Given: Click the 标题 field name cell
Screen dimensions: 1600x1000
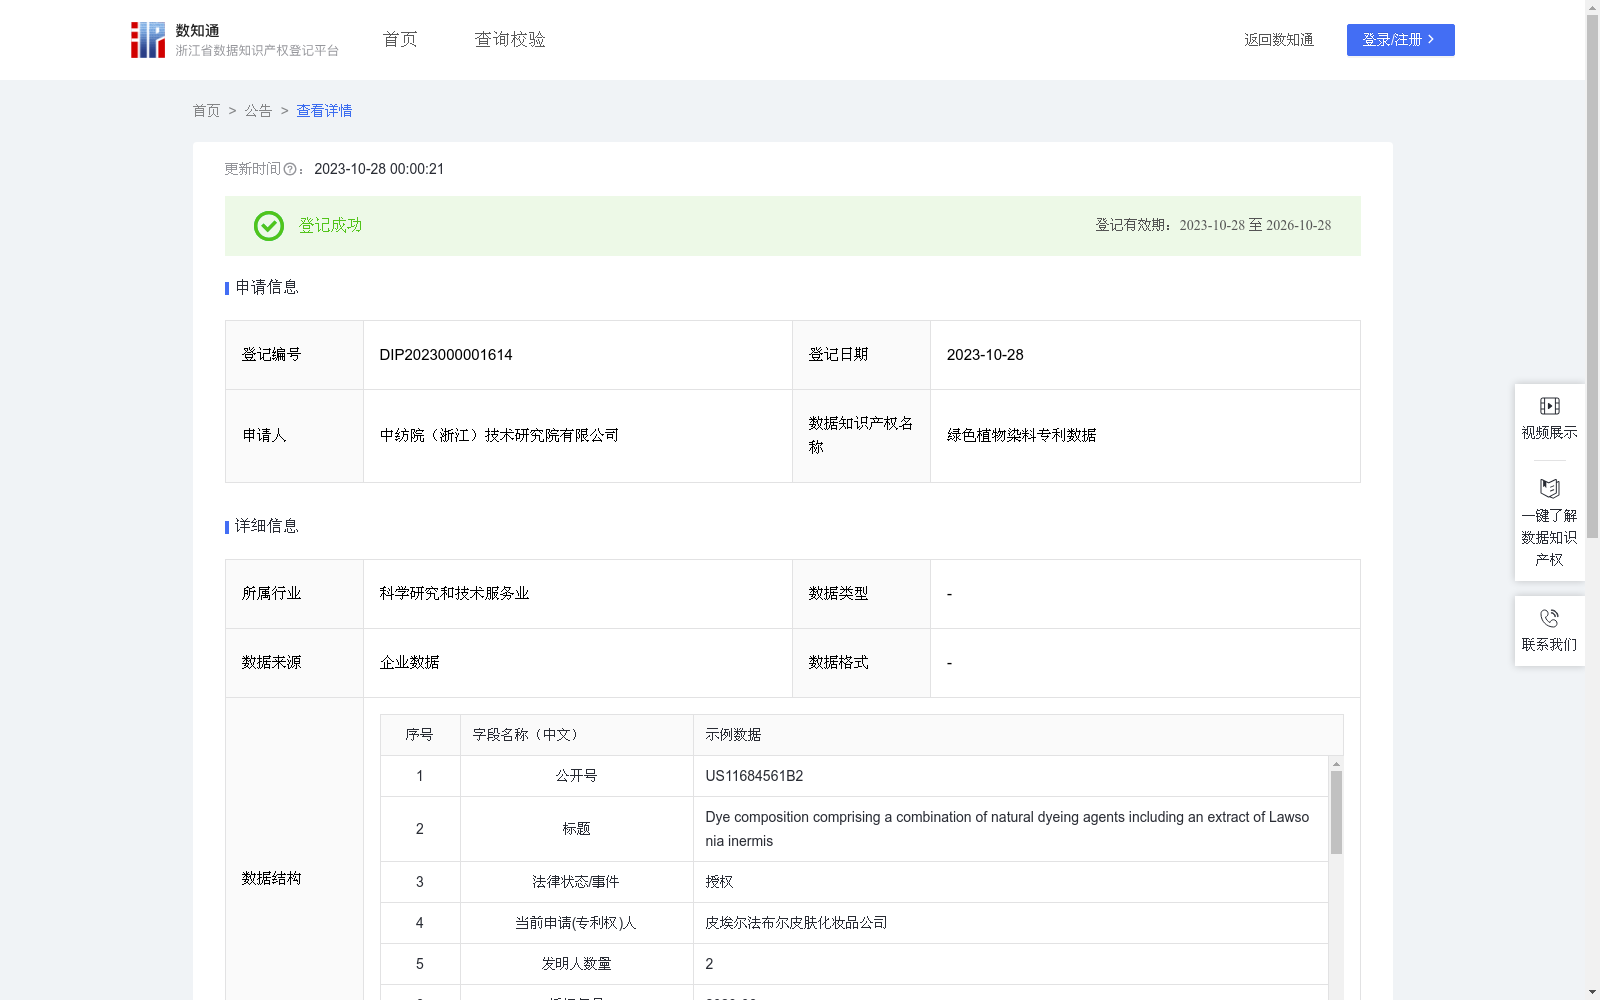Looking at the screenshot, I should pos(577,829).
